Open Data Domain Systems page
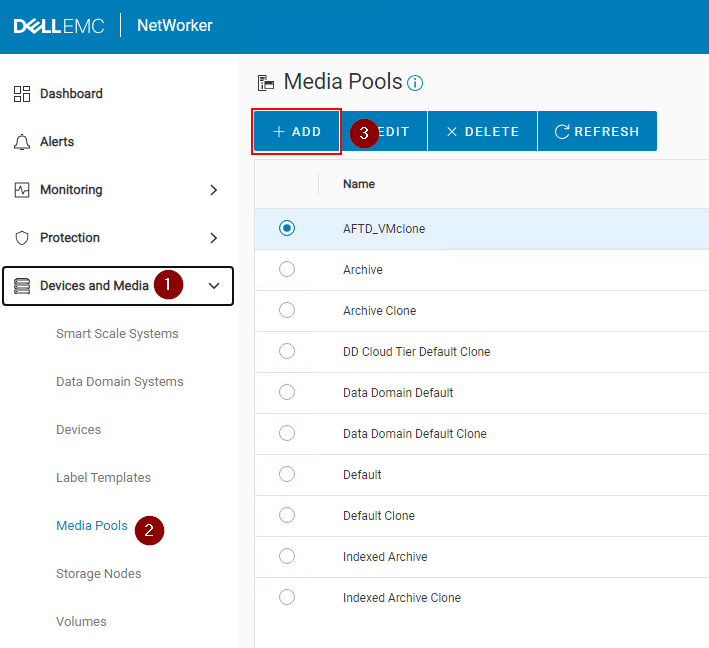This screenshot has height=648, width=709. tap(120, 382)
